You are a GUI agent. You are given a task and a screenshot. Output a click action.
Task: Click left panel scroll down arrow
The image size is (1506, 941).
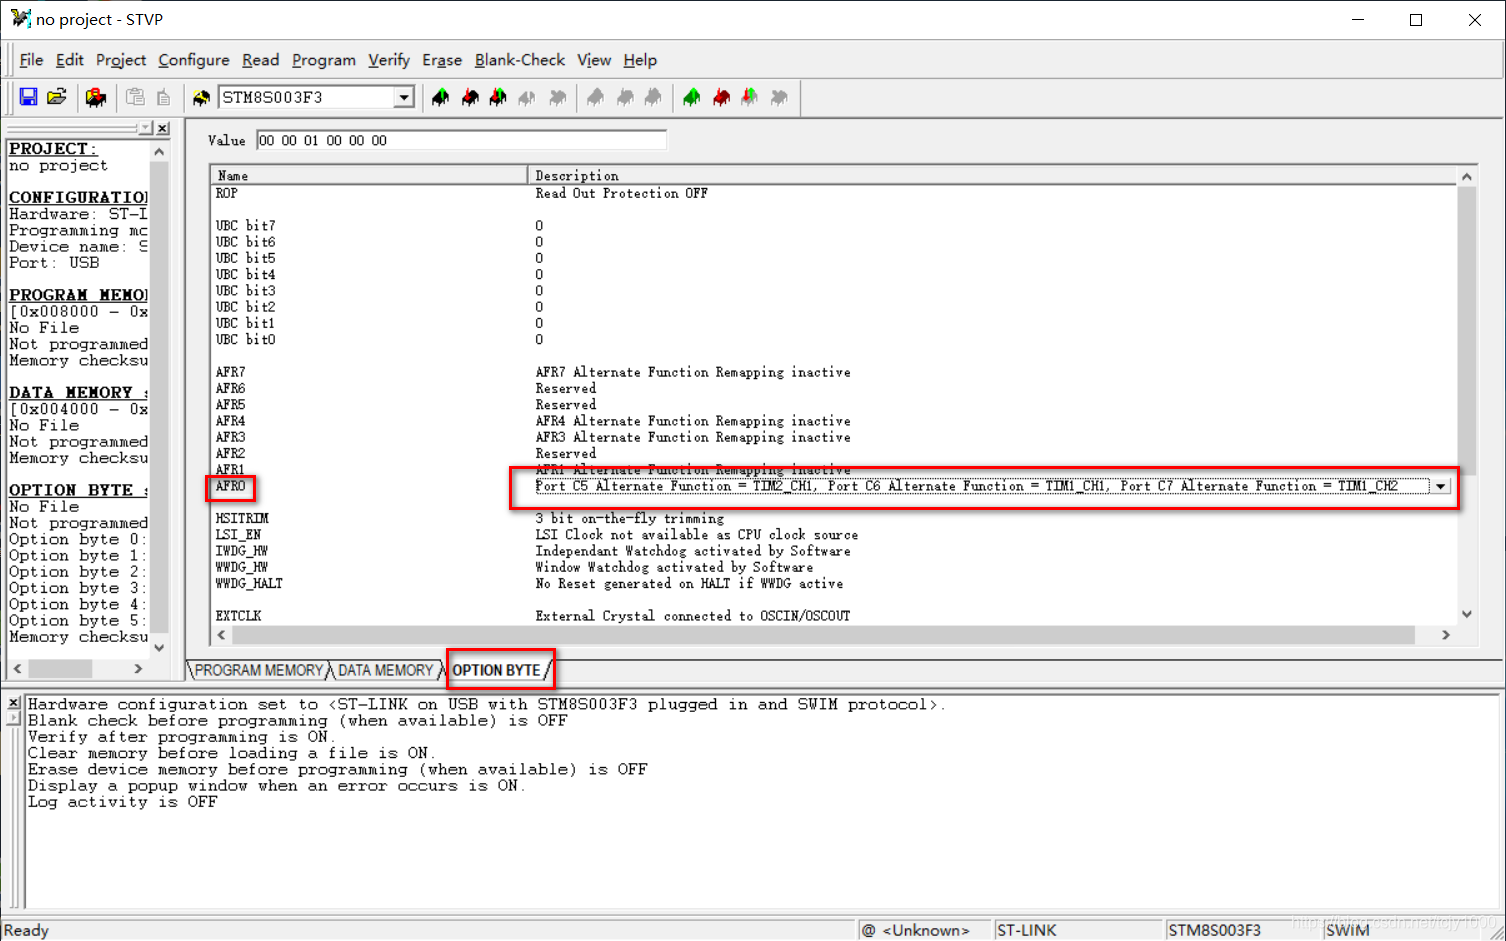pyautogui.click(x=159, y=648)
